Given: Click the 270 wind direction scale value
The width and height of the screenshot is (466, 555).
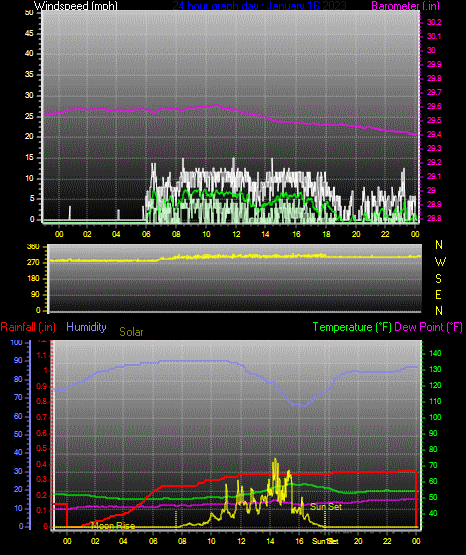Looking at the screenshot, I should pyautogui.click(x=33, y=263).
